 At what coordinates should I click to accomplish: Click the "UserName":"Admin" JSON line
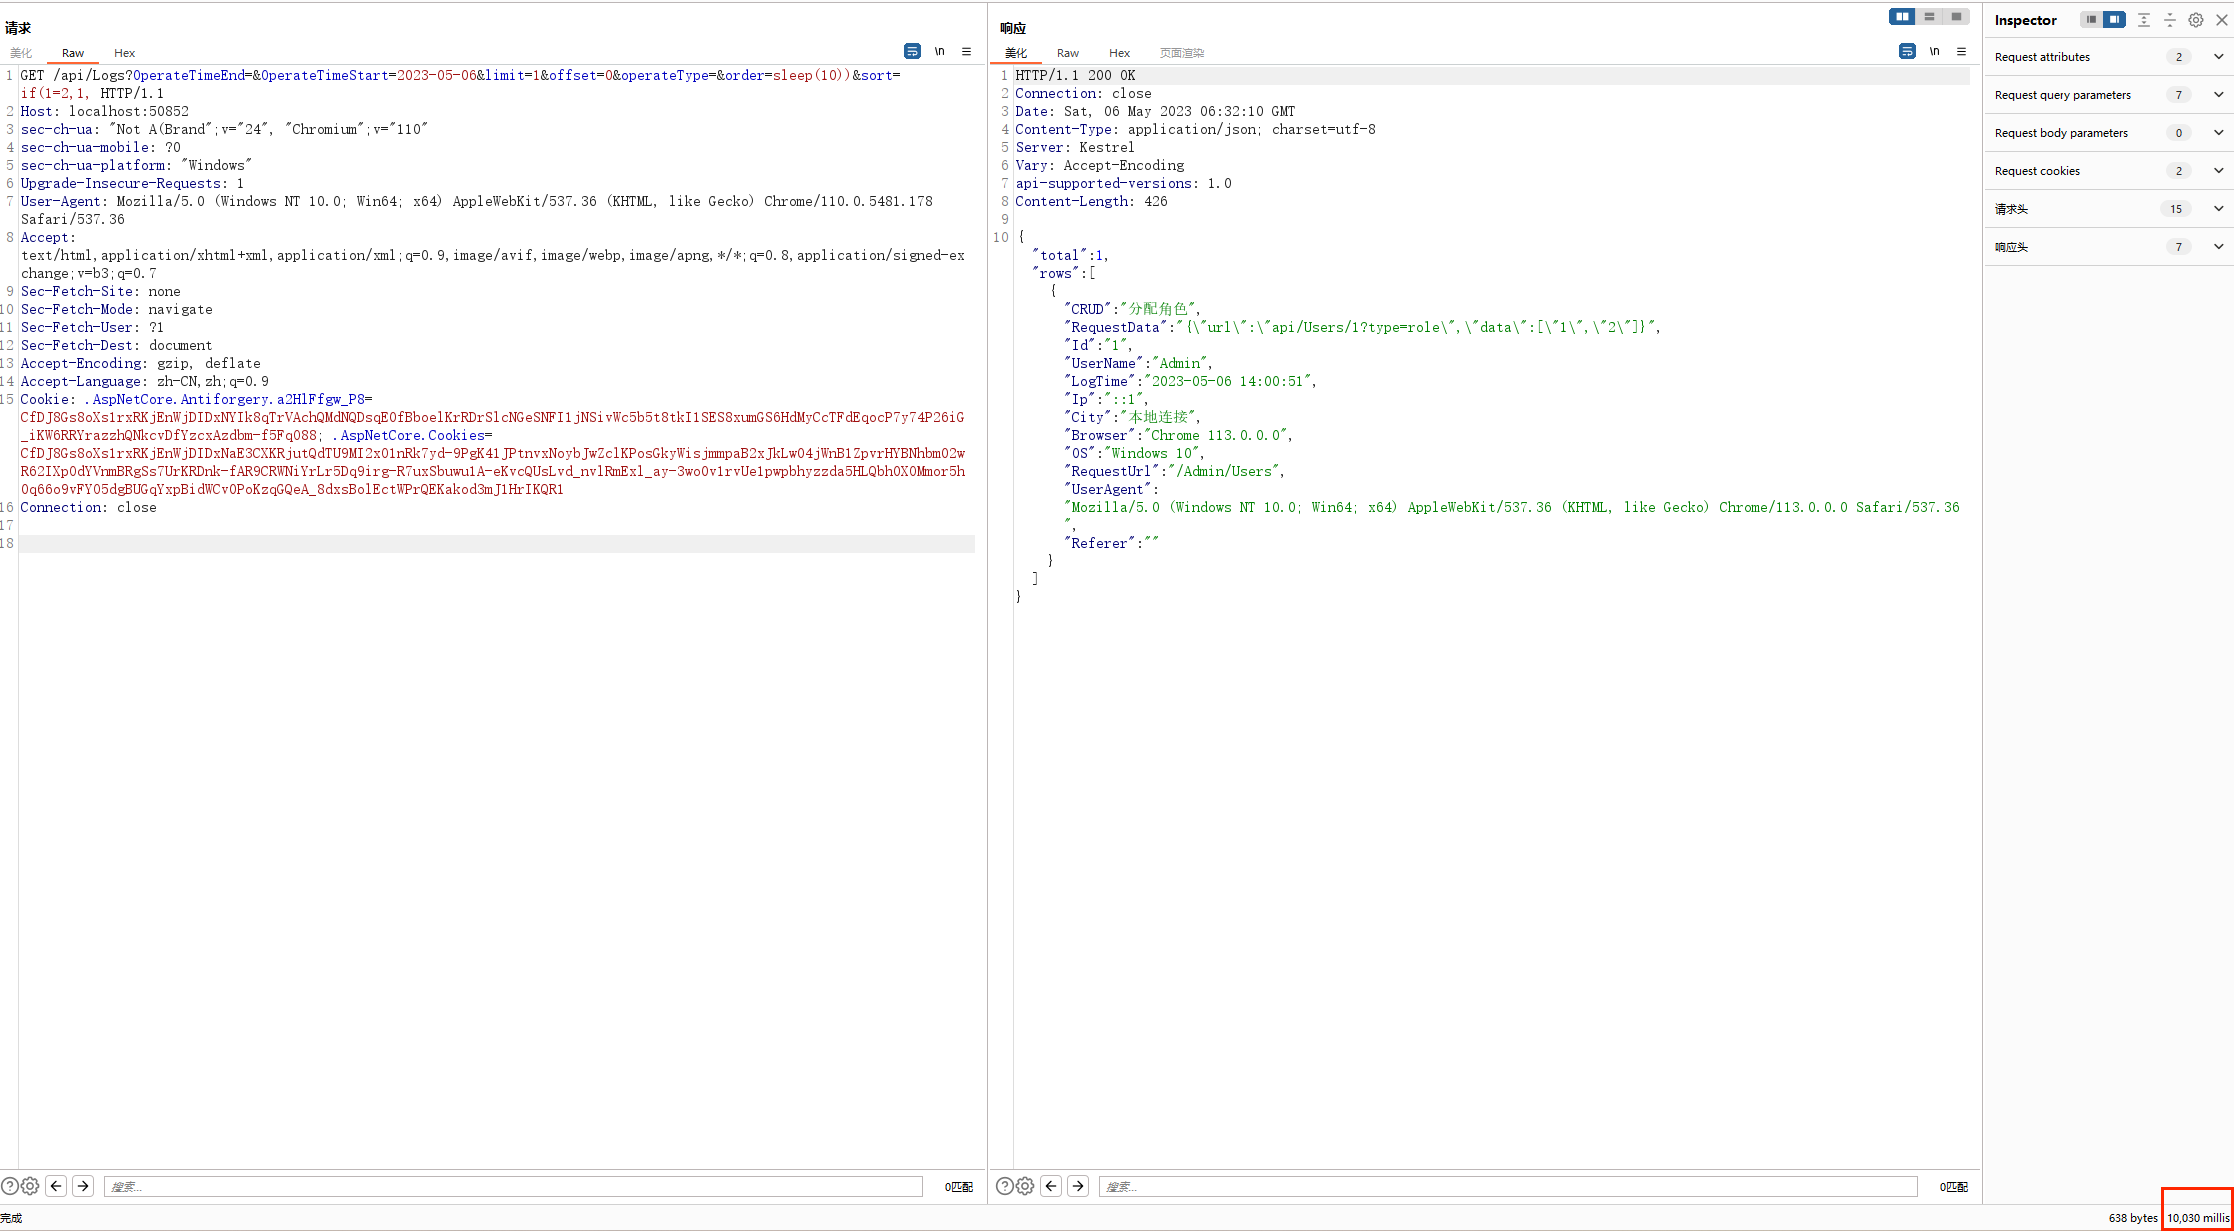point(1138,363)
